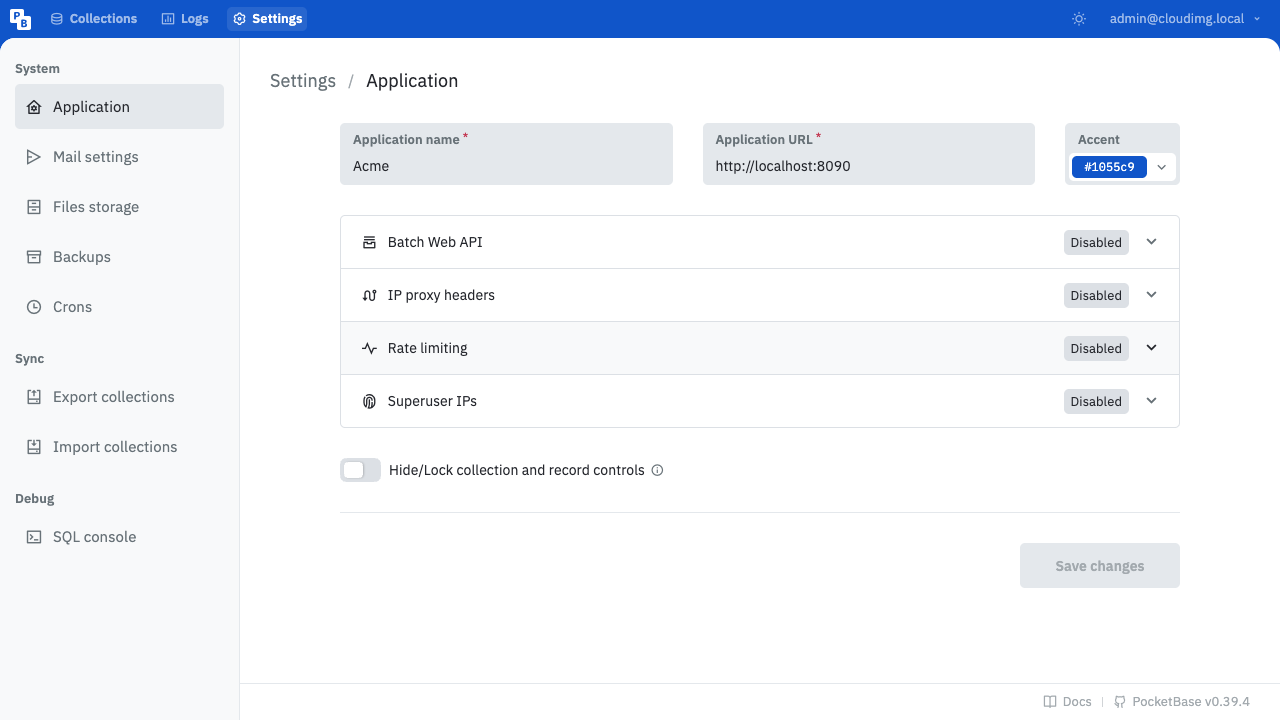Screen dimensions: 1280x720
Task: Click the Disabled badge on Rate limiting
Action: tap(1096, 348)
